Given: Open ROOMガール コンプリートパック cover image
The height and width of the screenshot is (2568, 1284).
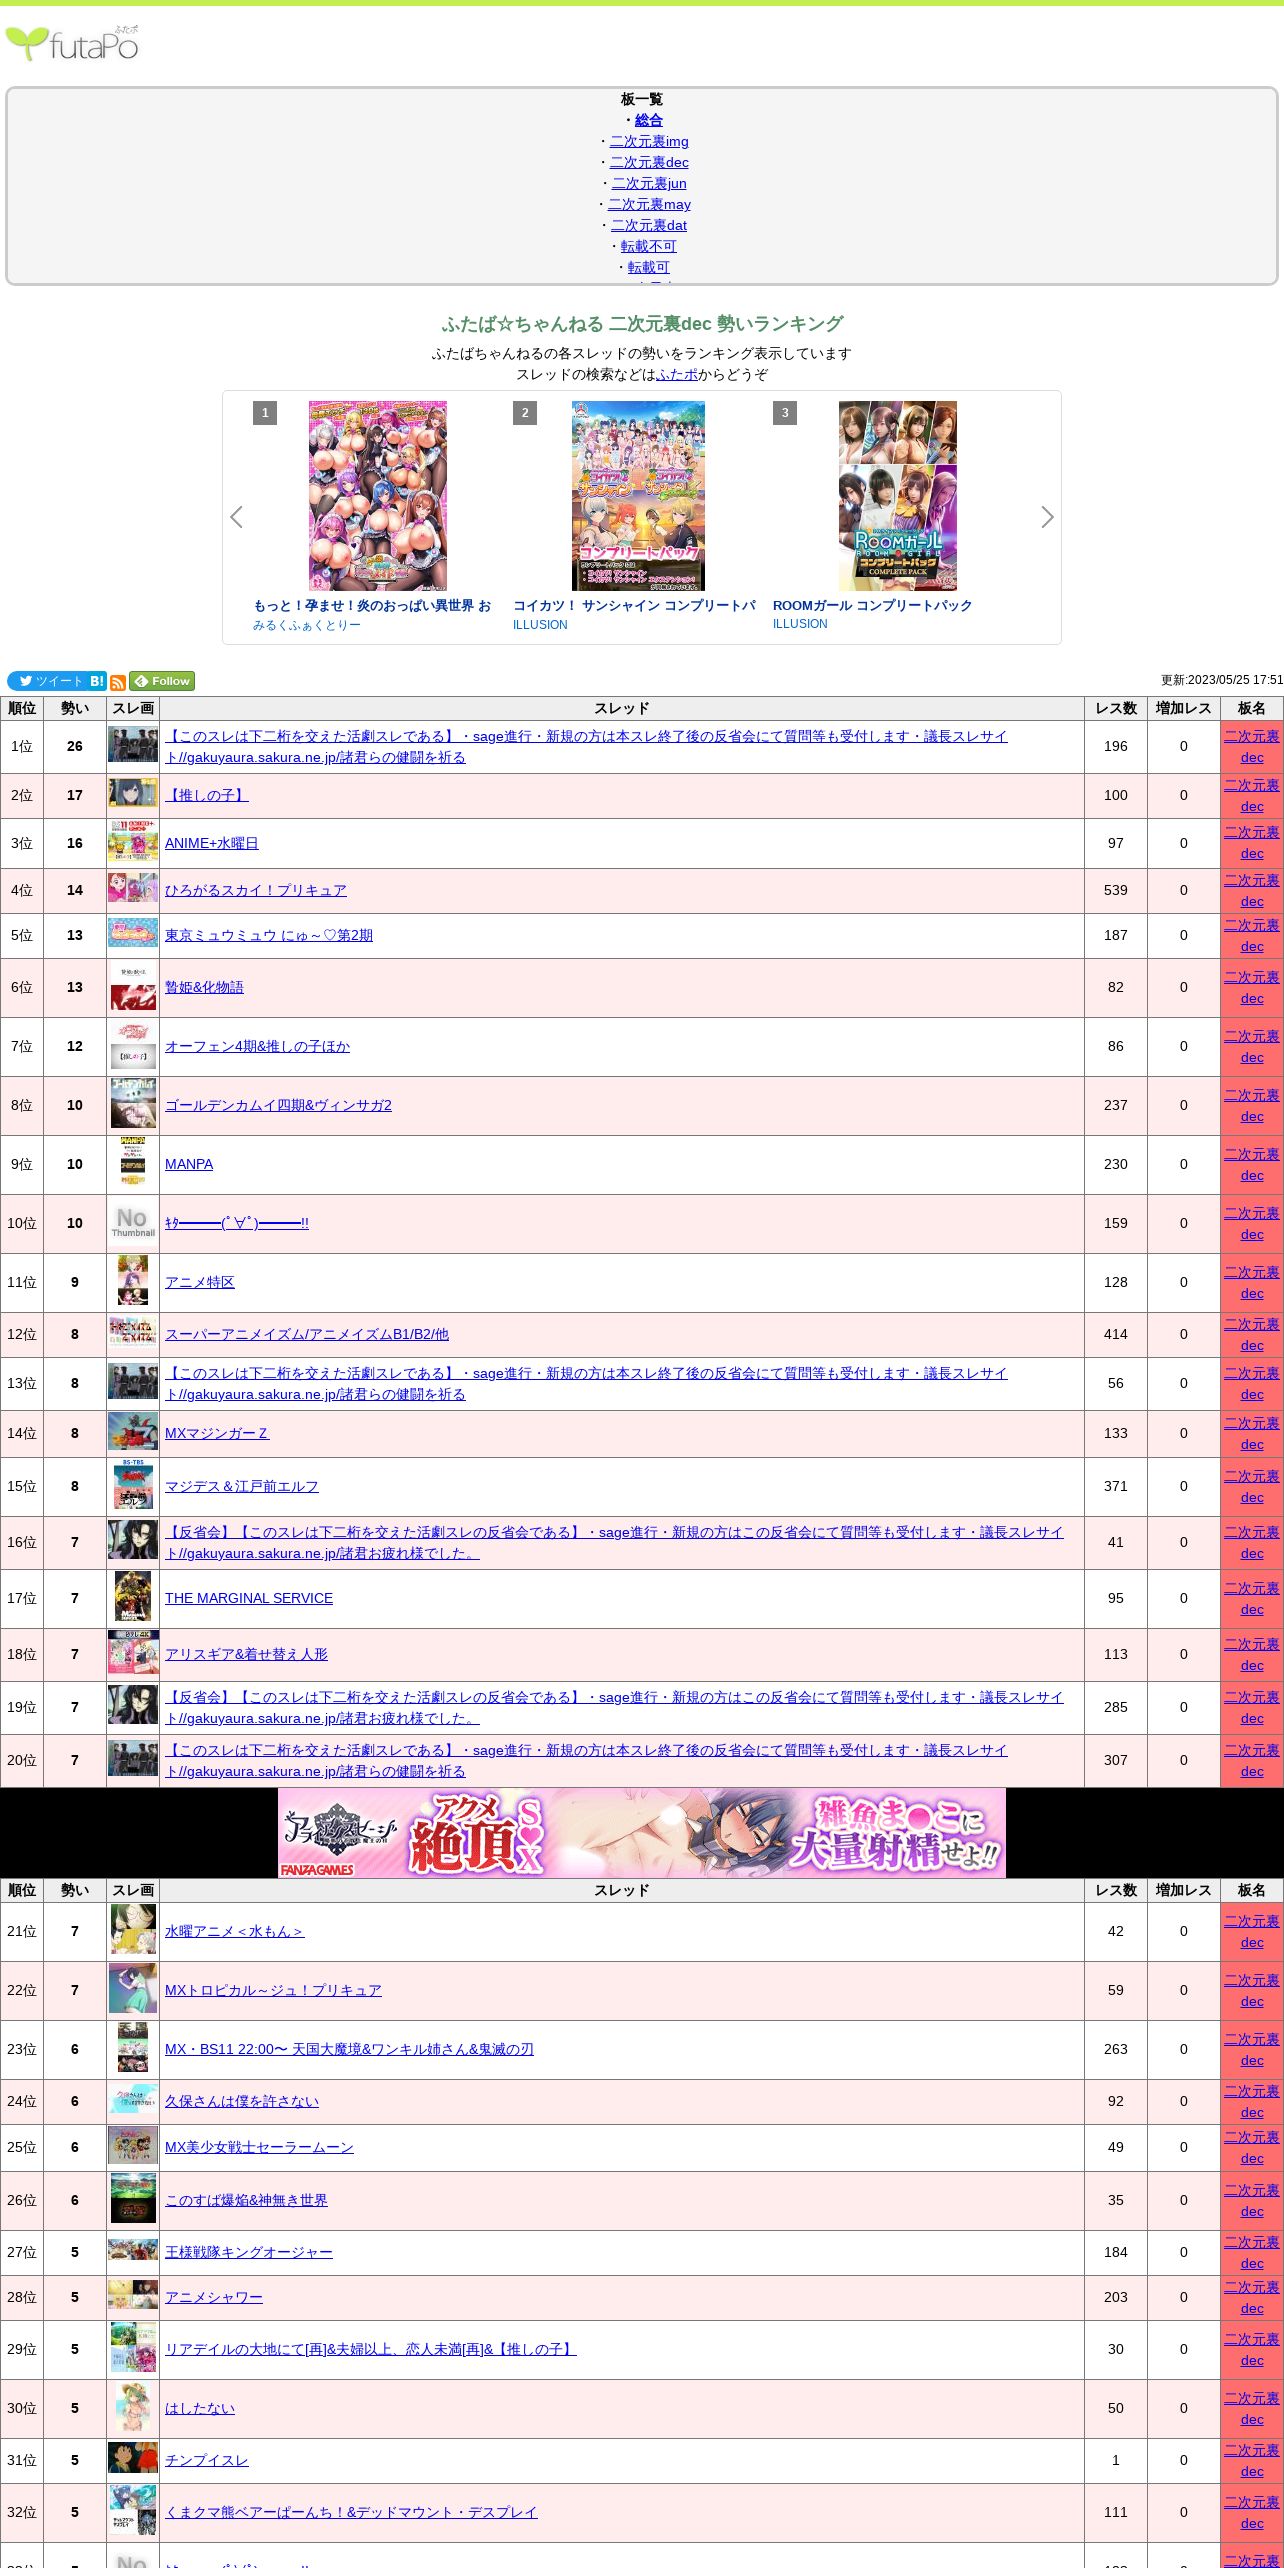Looking at the screenshot, I should 898,496.
